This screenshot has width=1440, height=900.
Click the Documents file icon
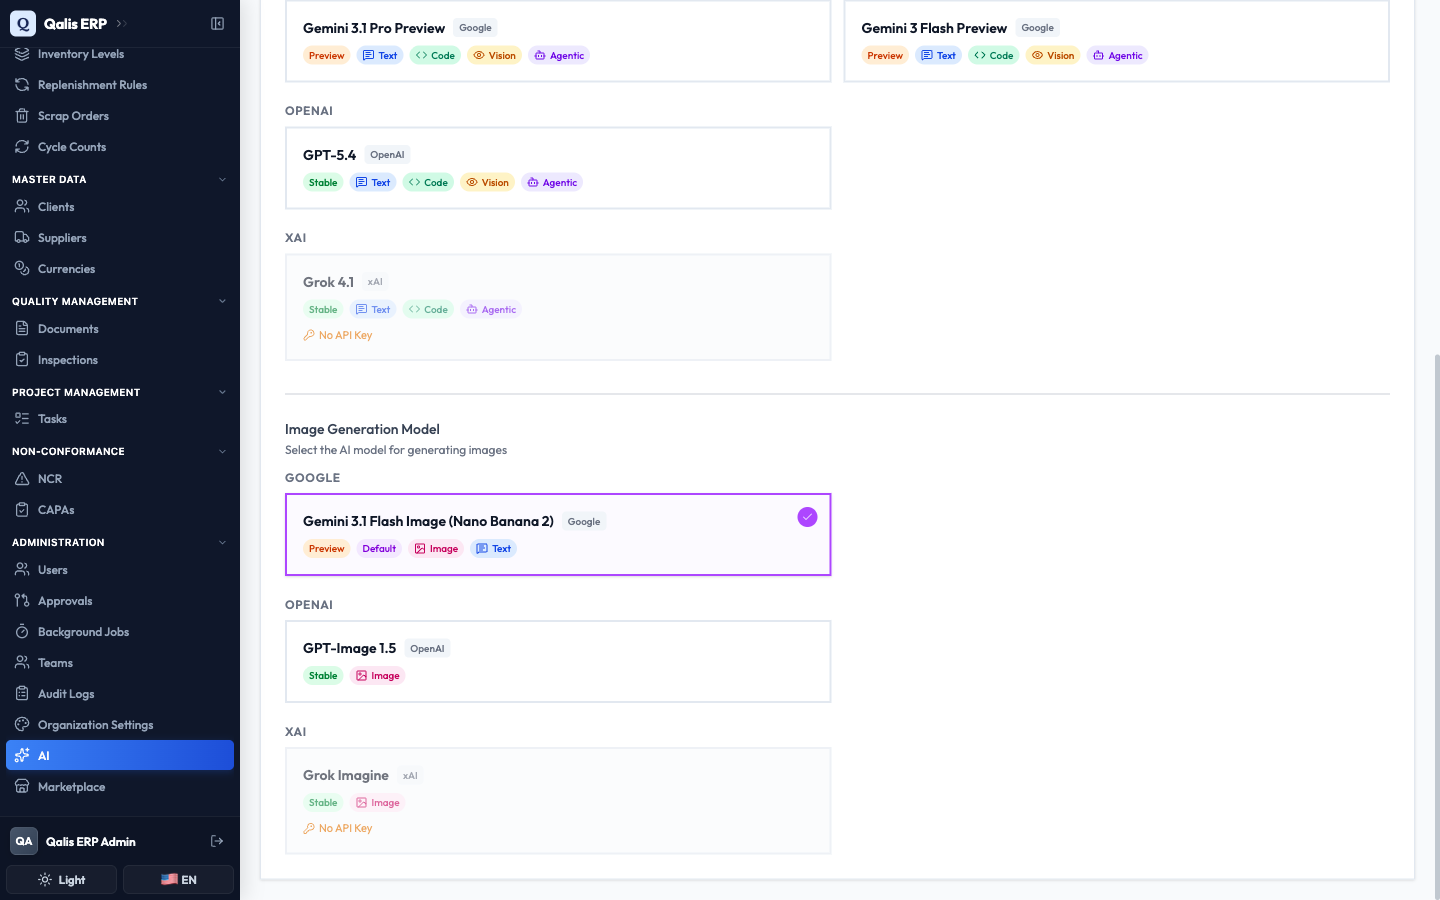(x=22, y=329)
